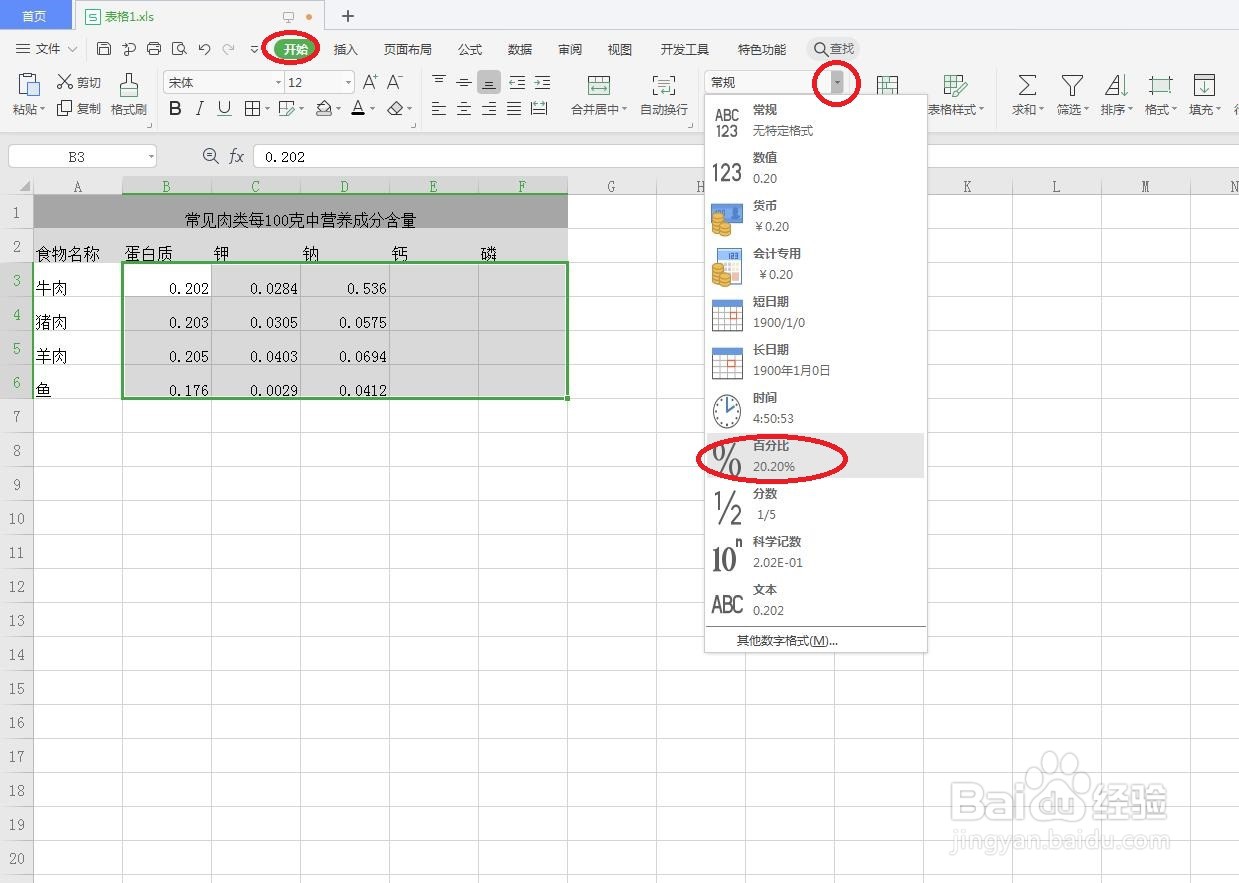
Task: Click inside the formula bar
Action: click(450, 156)
